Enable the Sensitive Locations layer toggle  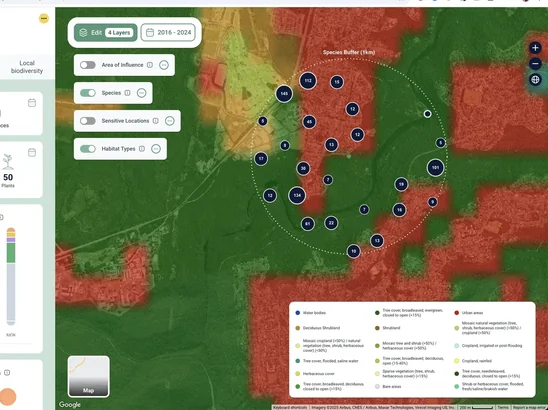(87, 121)
